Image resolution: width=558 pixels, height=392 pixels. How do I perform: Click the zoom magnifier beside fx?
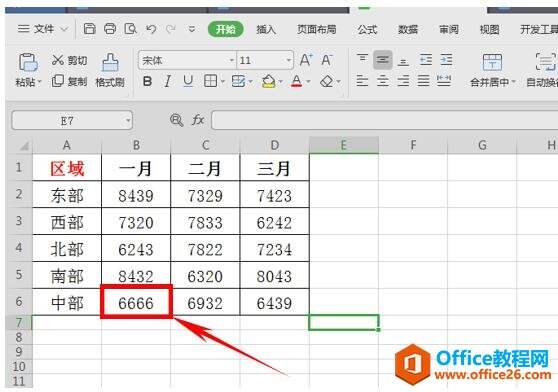pos(177,120)
